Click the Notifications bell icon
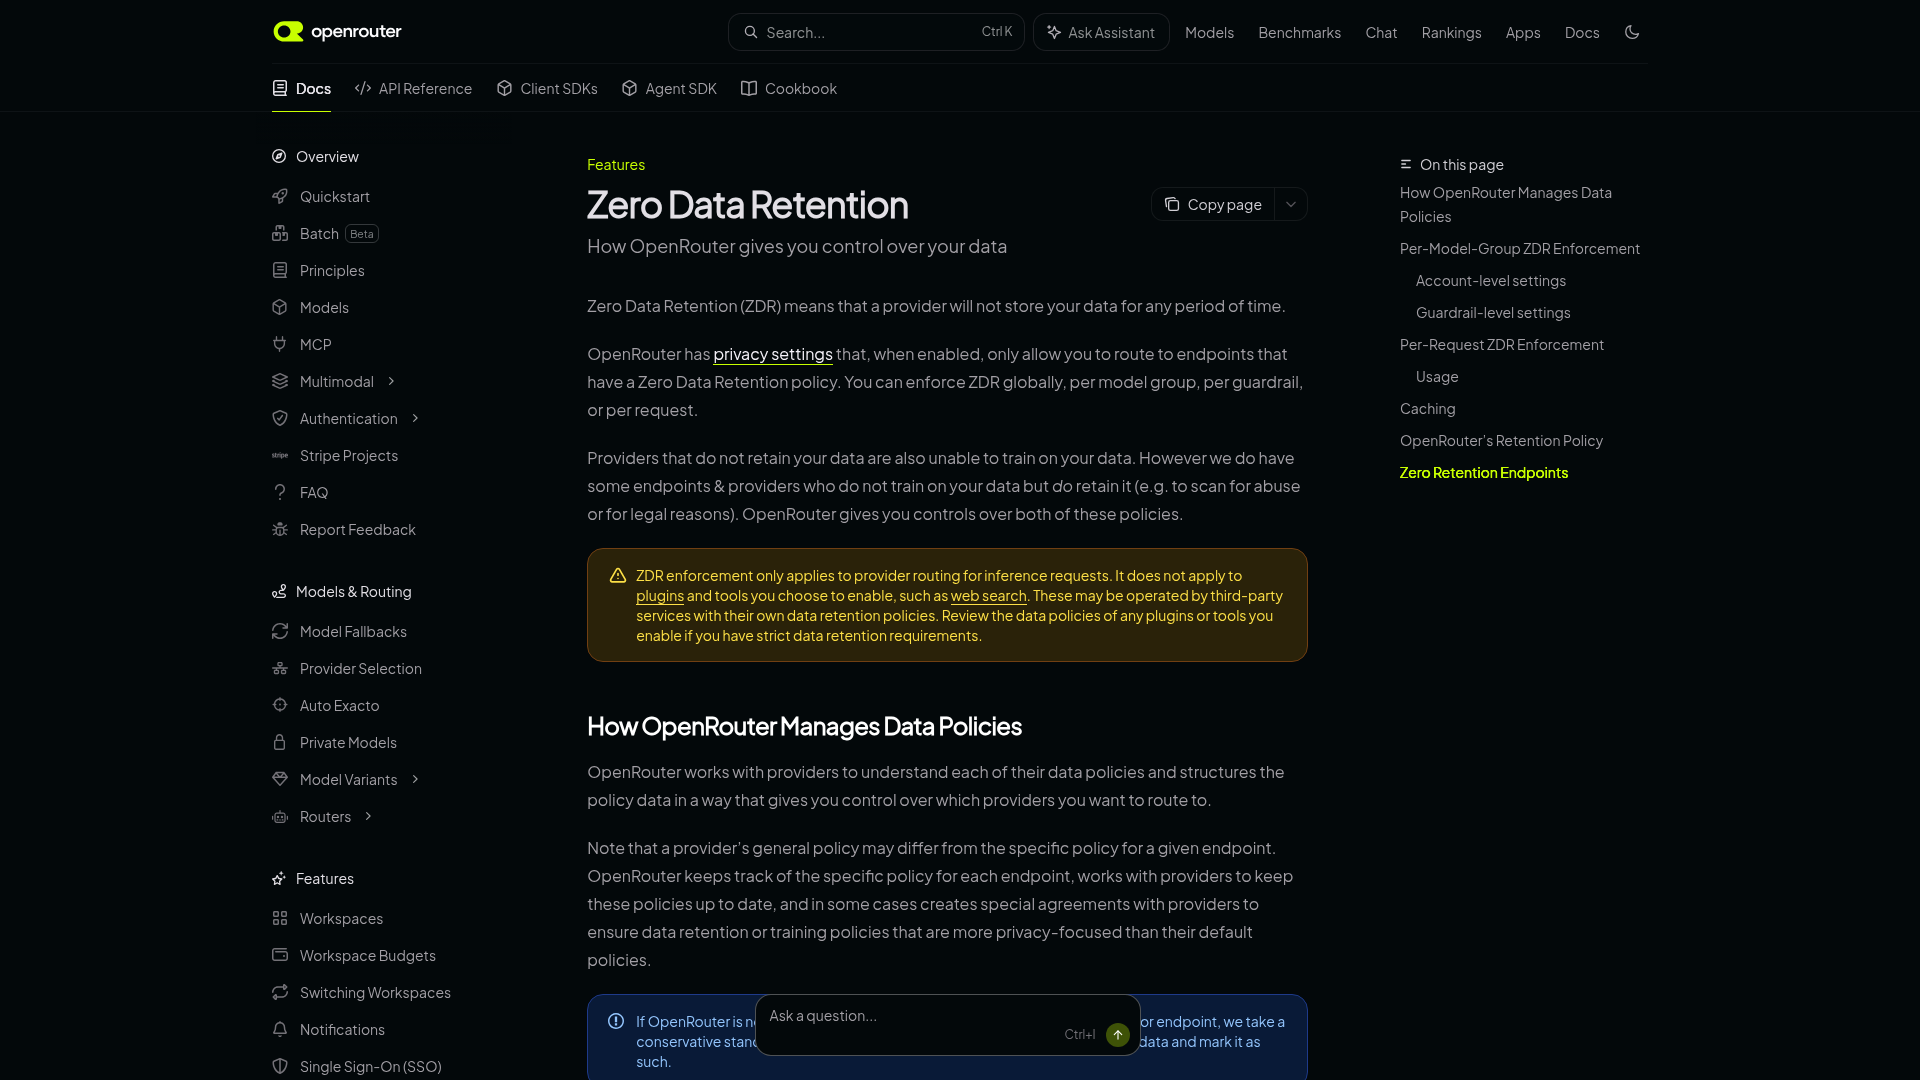This screenshot has width=1920, height=1080. click(x=280, y=1029)
